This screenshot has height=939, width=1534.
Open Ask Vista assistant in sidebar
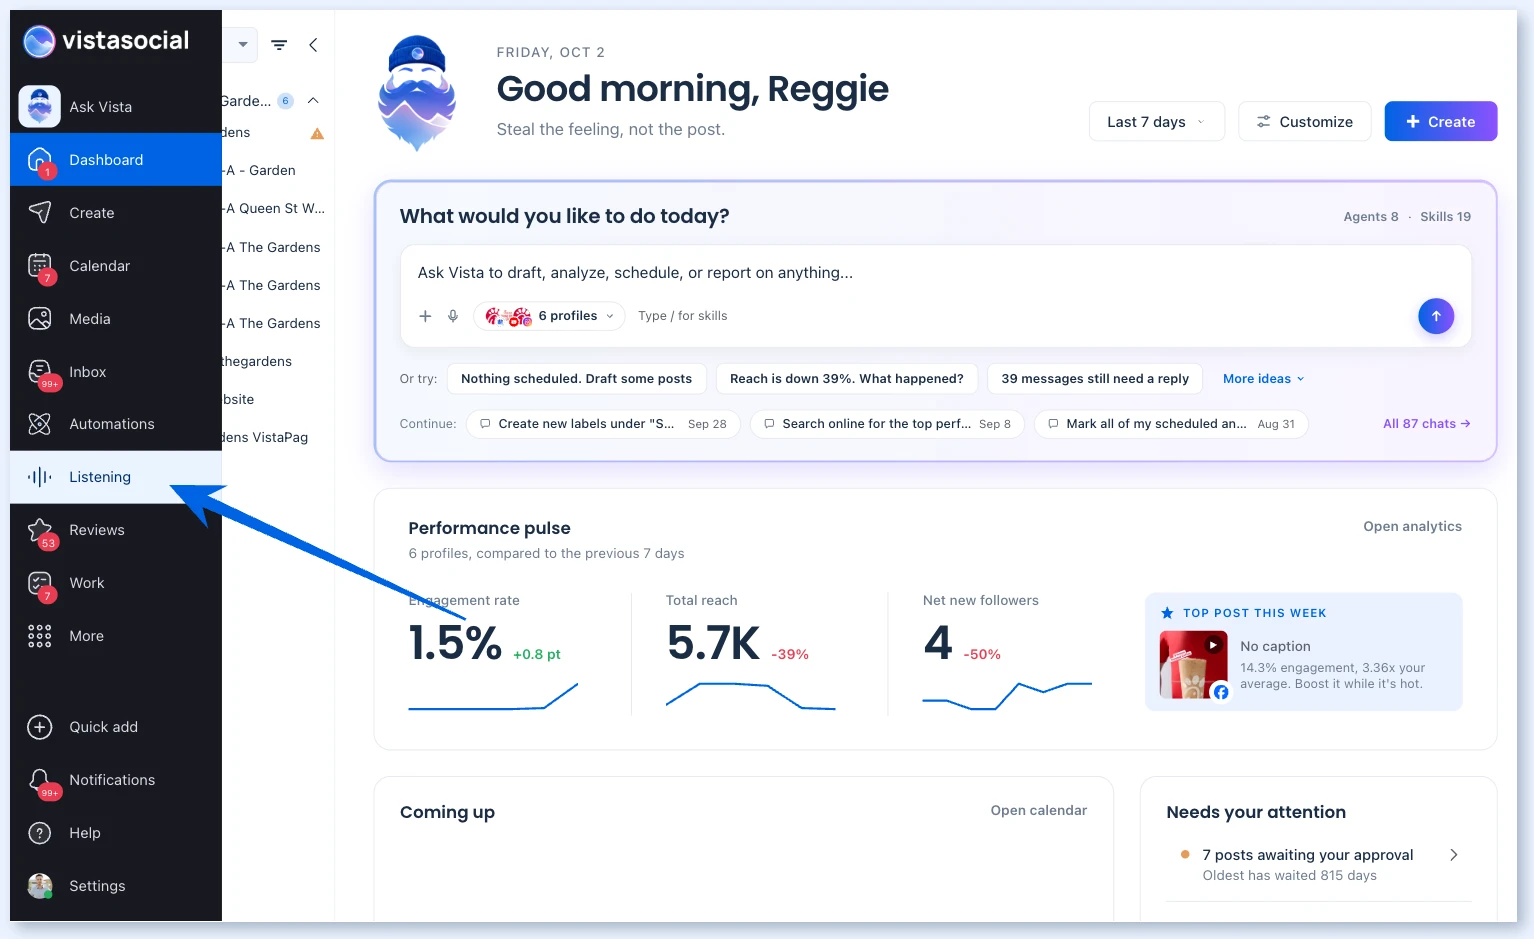coord(115,107)
